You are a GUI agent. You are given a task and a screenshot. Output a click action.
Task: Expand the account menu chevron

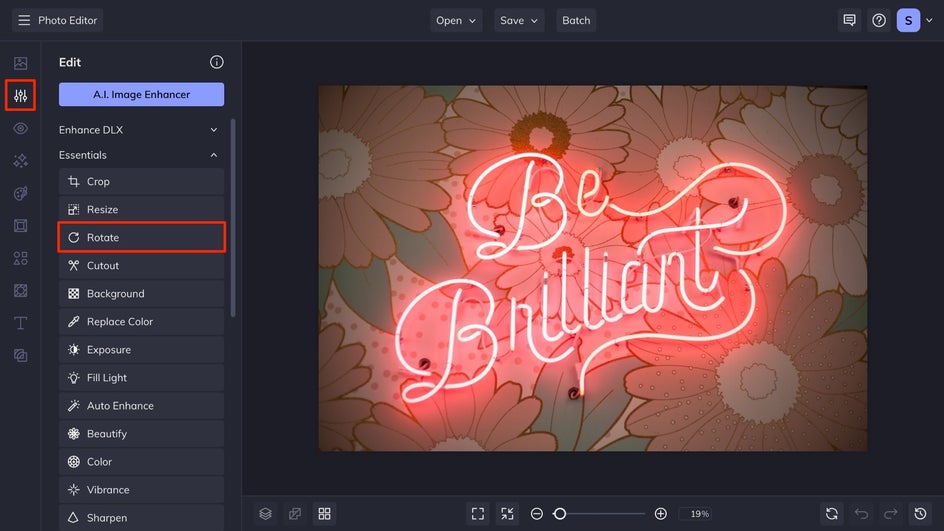pyautogui.click(x=929, y=20)
